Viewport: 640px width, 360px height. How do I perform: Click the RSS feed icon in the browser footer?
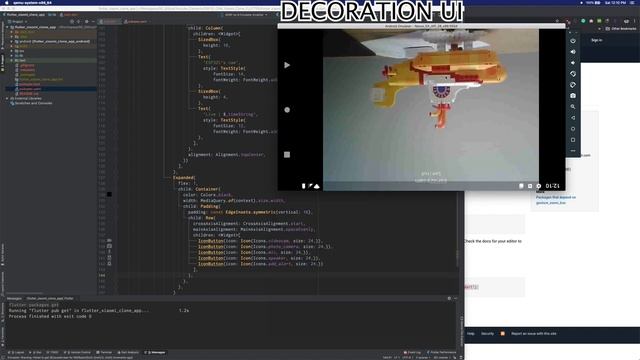502,333
